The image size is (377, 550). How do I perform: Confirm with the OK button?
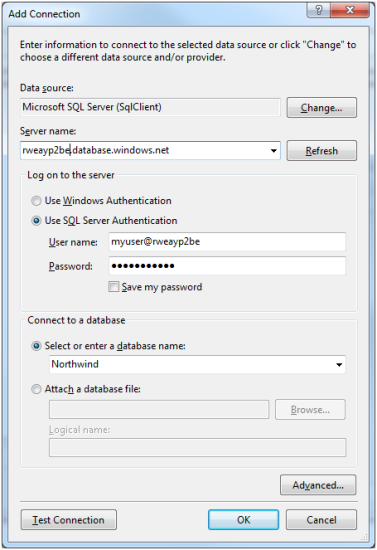[244, 519]
